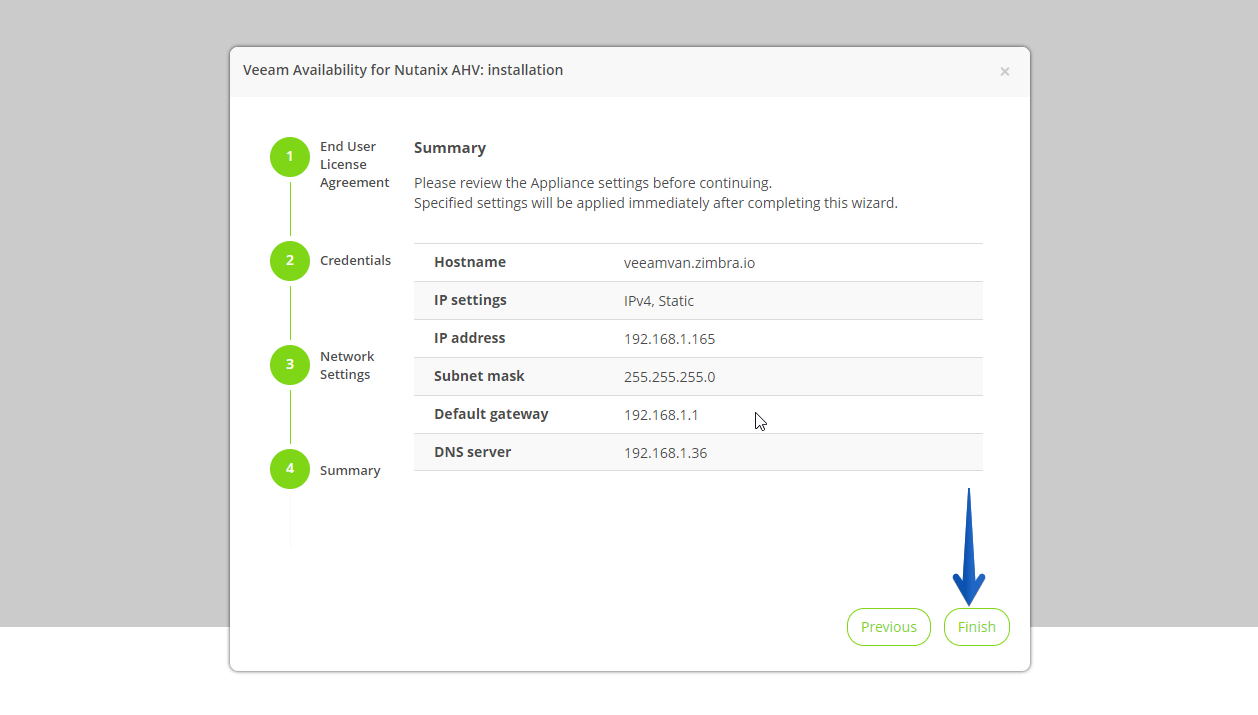Click the IP settings value IPv4, Static
1258x715 pixels.
click(659, 301)
